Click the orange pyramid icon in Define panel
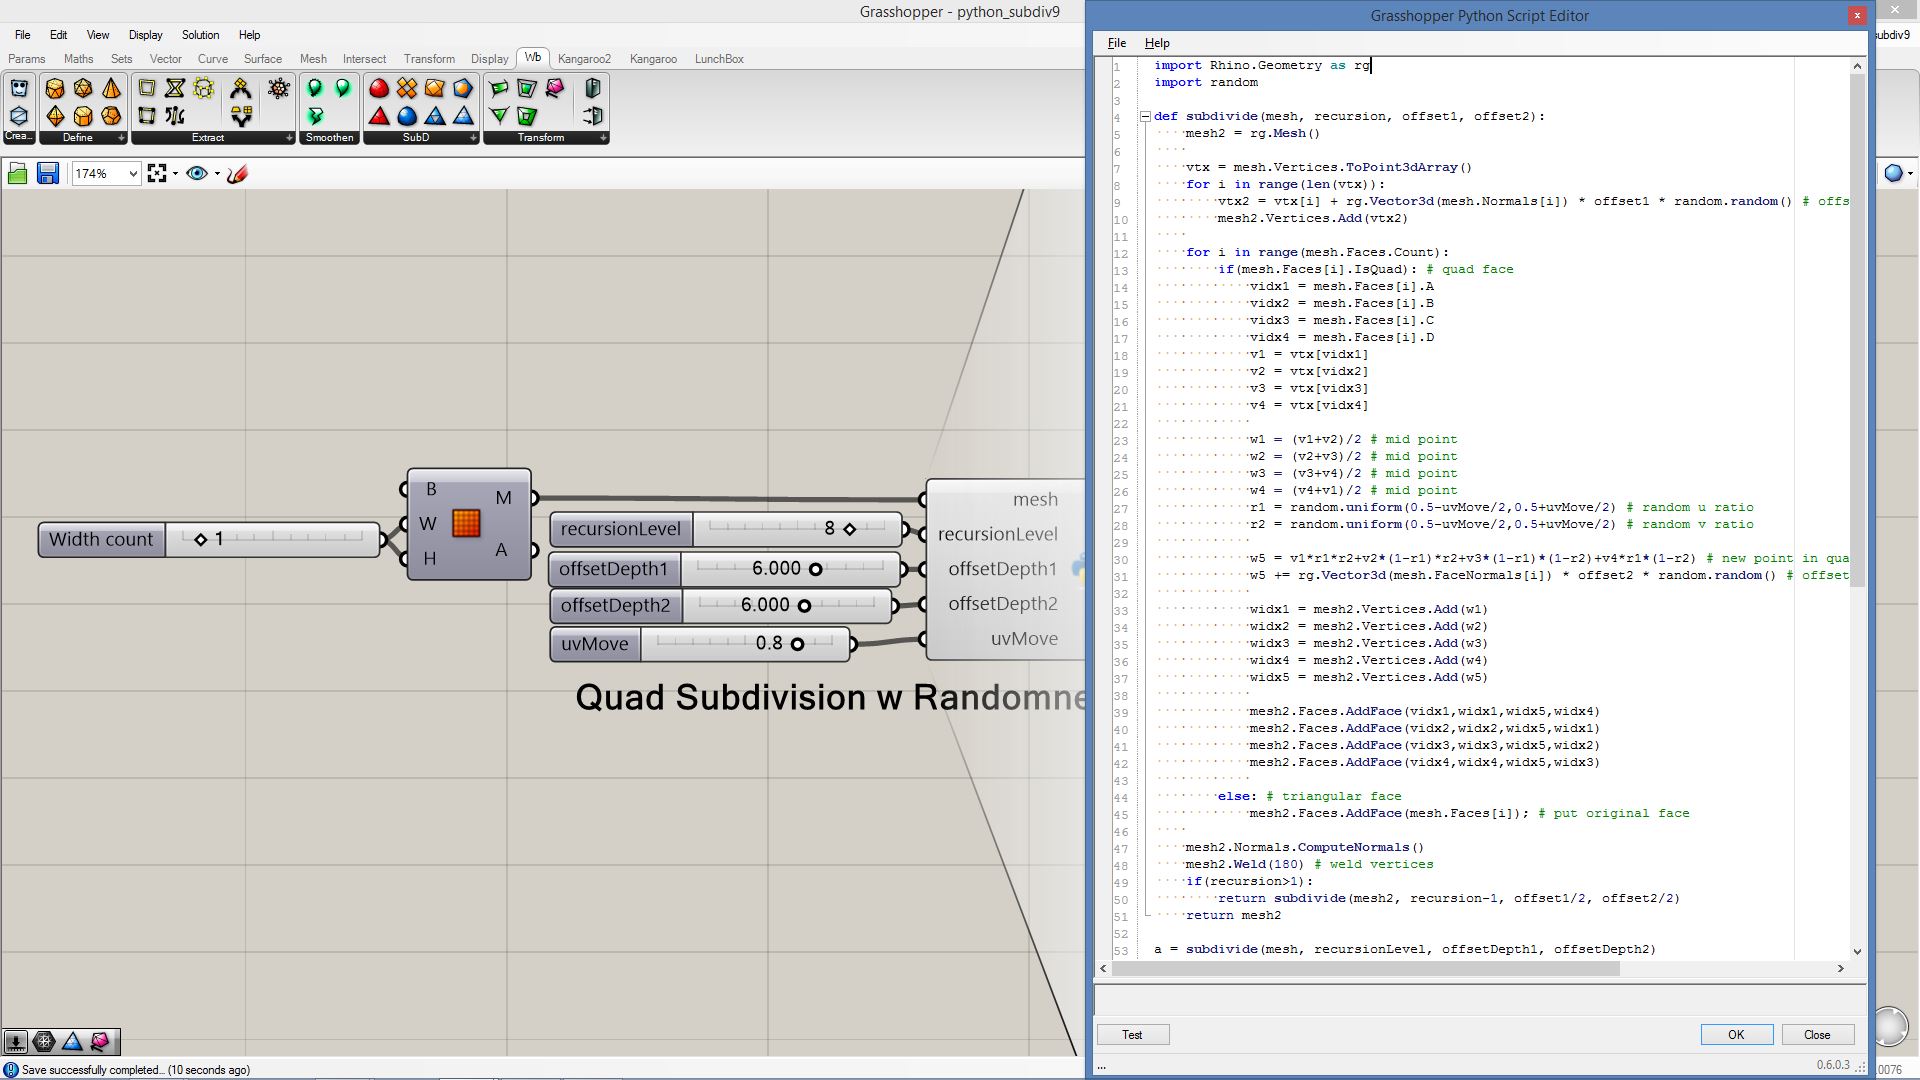 [x=111, y=89]
